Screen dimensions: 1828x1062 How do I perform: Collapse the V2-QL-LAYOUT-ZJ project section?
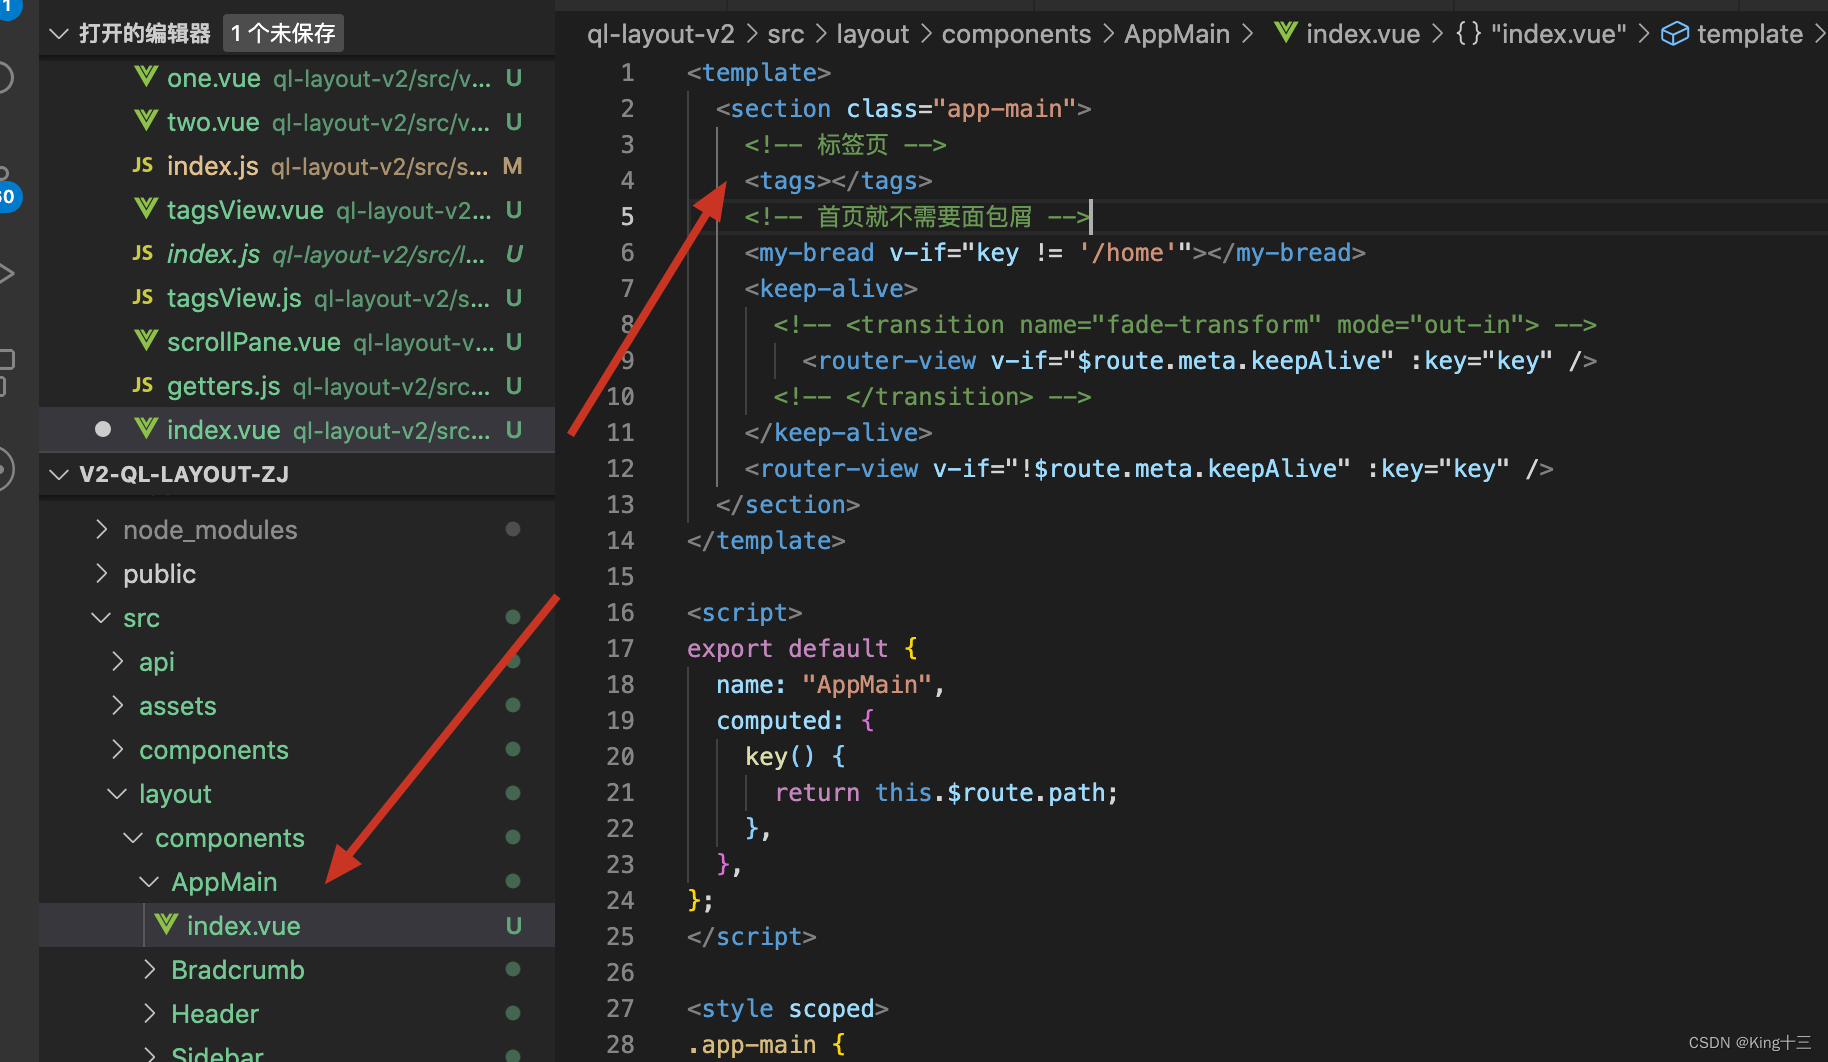[x=59, y=474]
